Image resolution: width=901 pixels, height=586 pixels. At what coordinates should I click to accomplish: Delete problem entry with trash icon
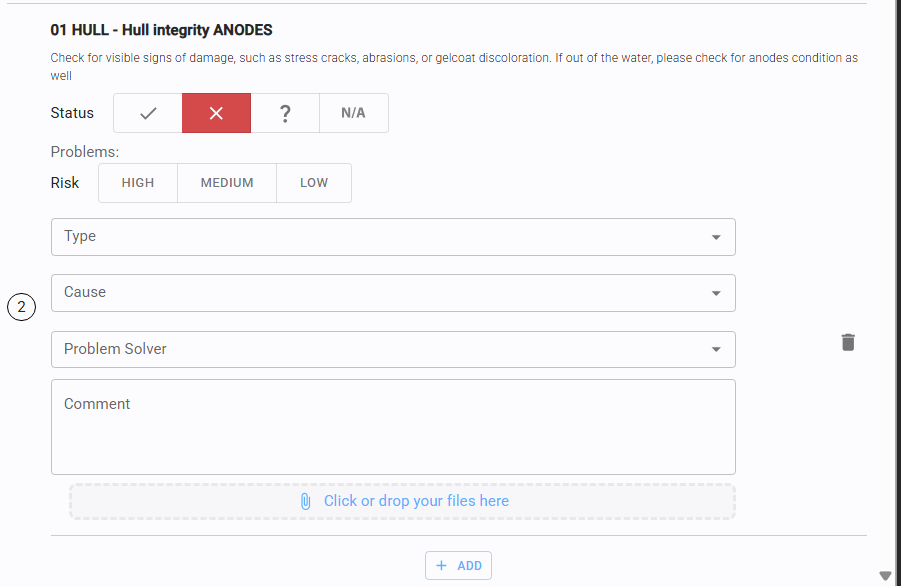(848, 342)
